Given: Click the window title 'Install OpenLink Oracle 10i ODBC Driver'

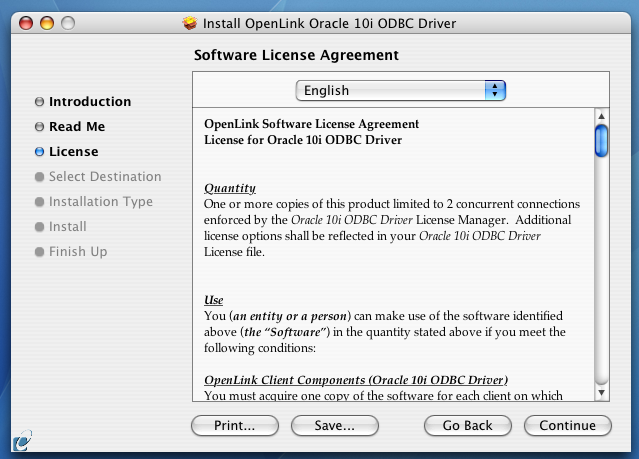Looking at the screenshot, I should coord(329,24).
